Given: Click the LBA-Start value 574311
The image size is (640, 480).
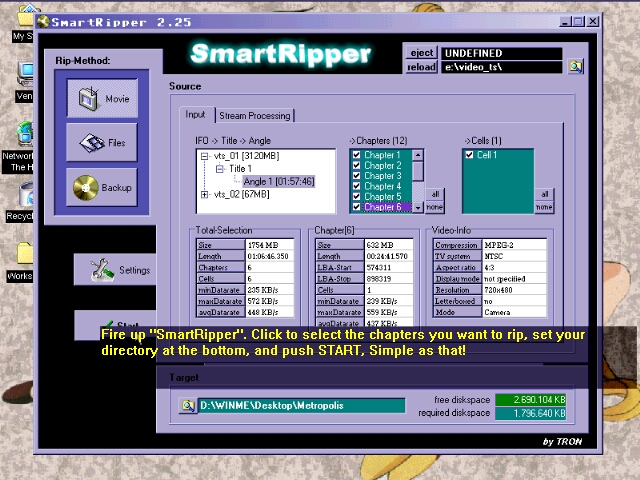Looking at the screenshot, I should point(389,267).
